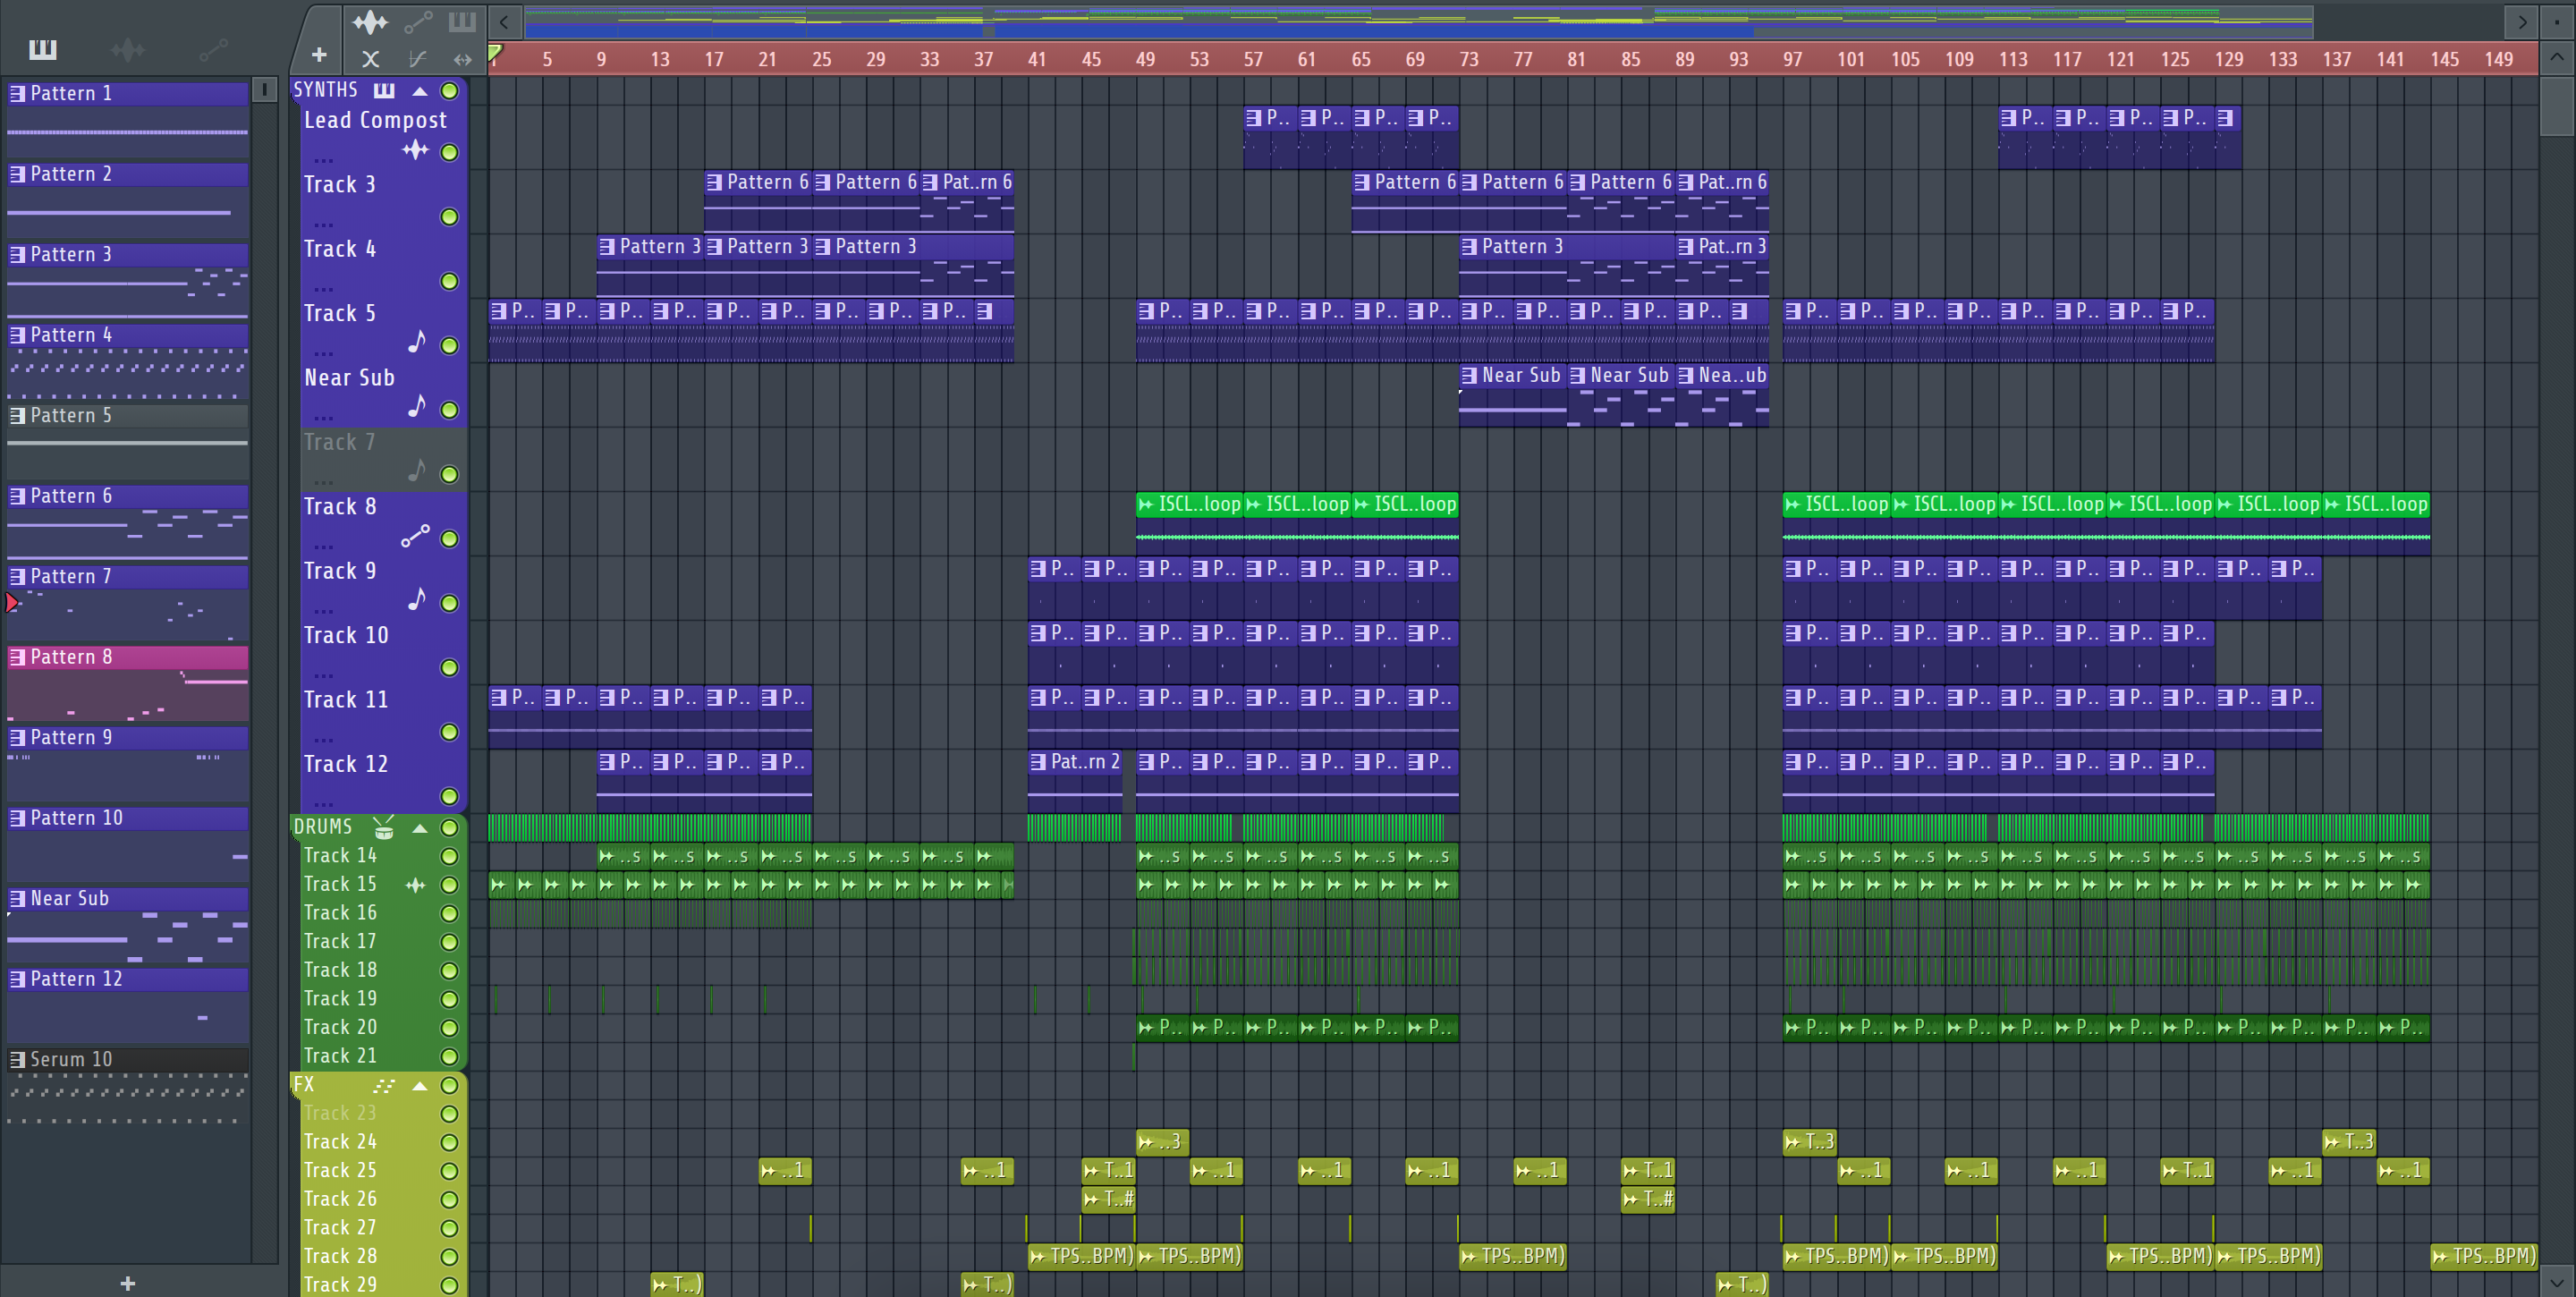Unmute Track 7

click(x=450, y=474)
